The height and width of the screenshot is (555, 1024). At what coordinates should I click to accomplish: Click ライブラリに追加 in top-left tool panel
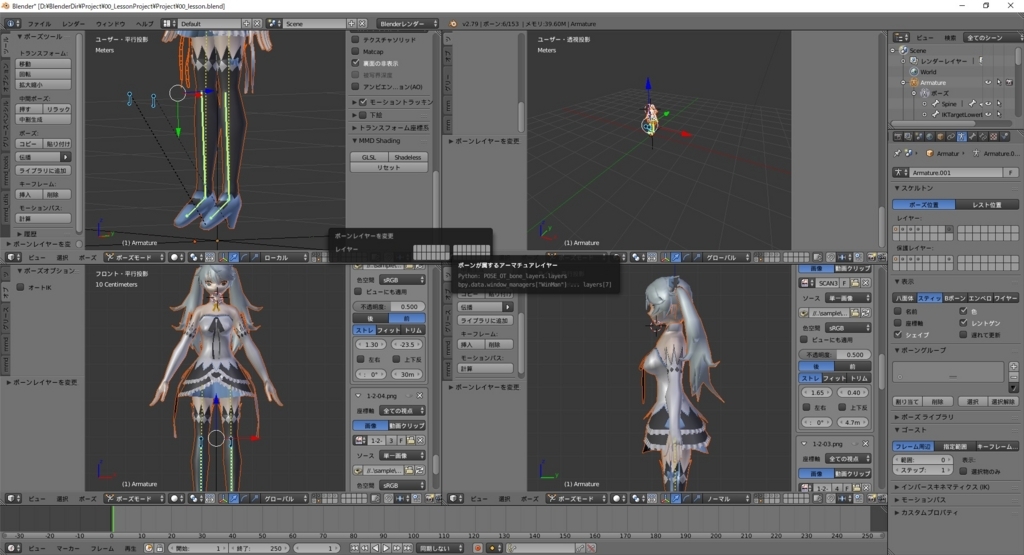(x=44, y=170)
